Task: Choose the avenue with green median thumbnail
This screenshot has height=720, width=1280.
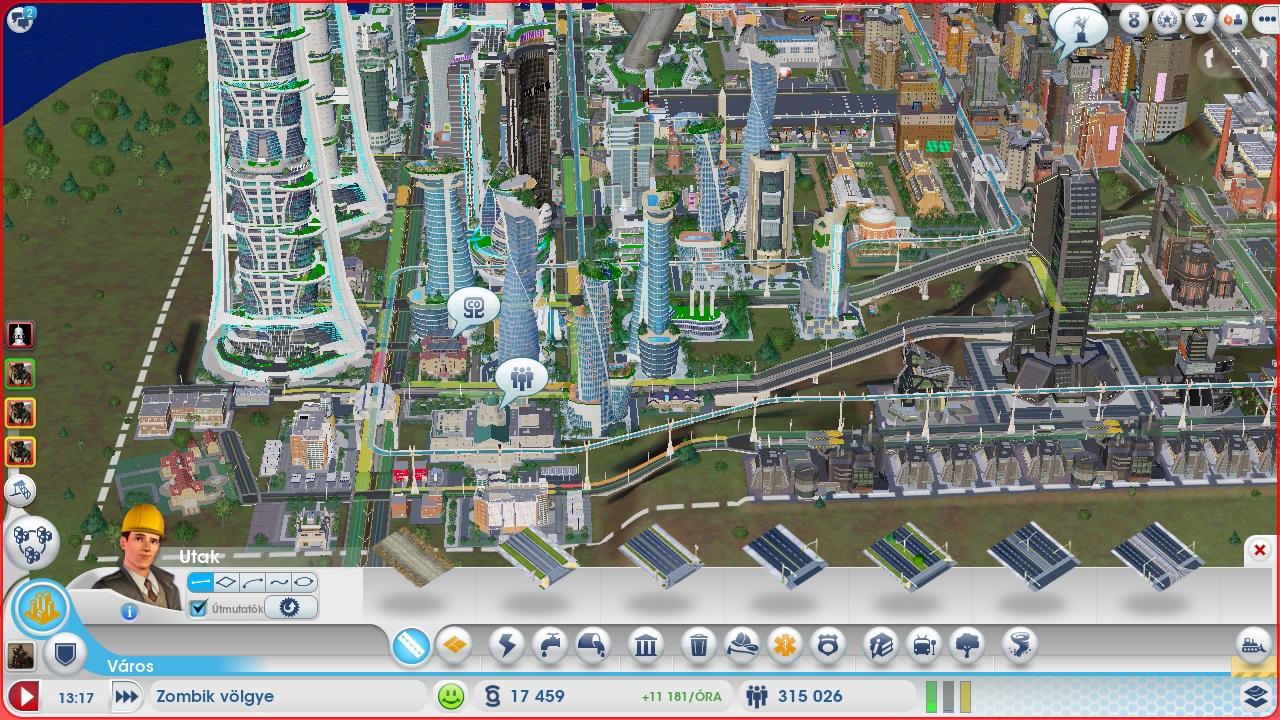Action: pyautogui.click(x=907, y=556)
